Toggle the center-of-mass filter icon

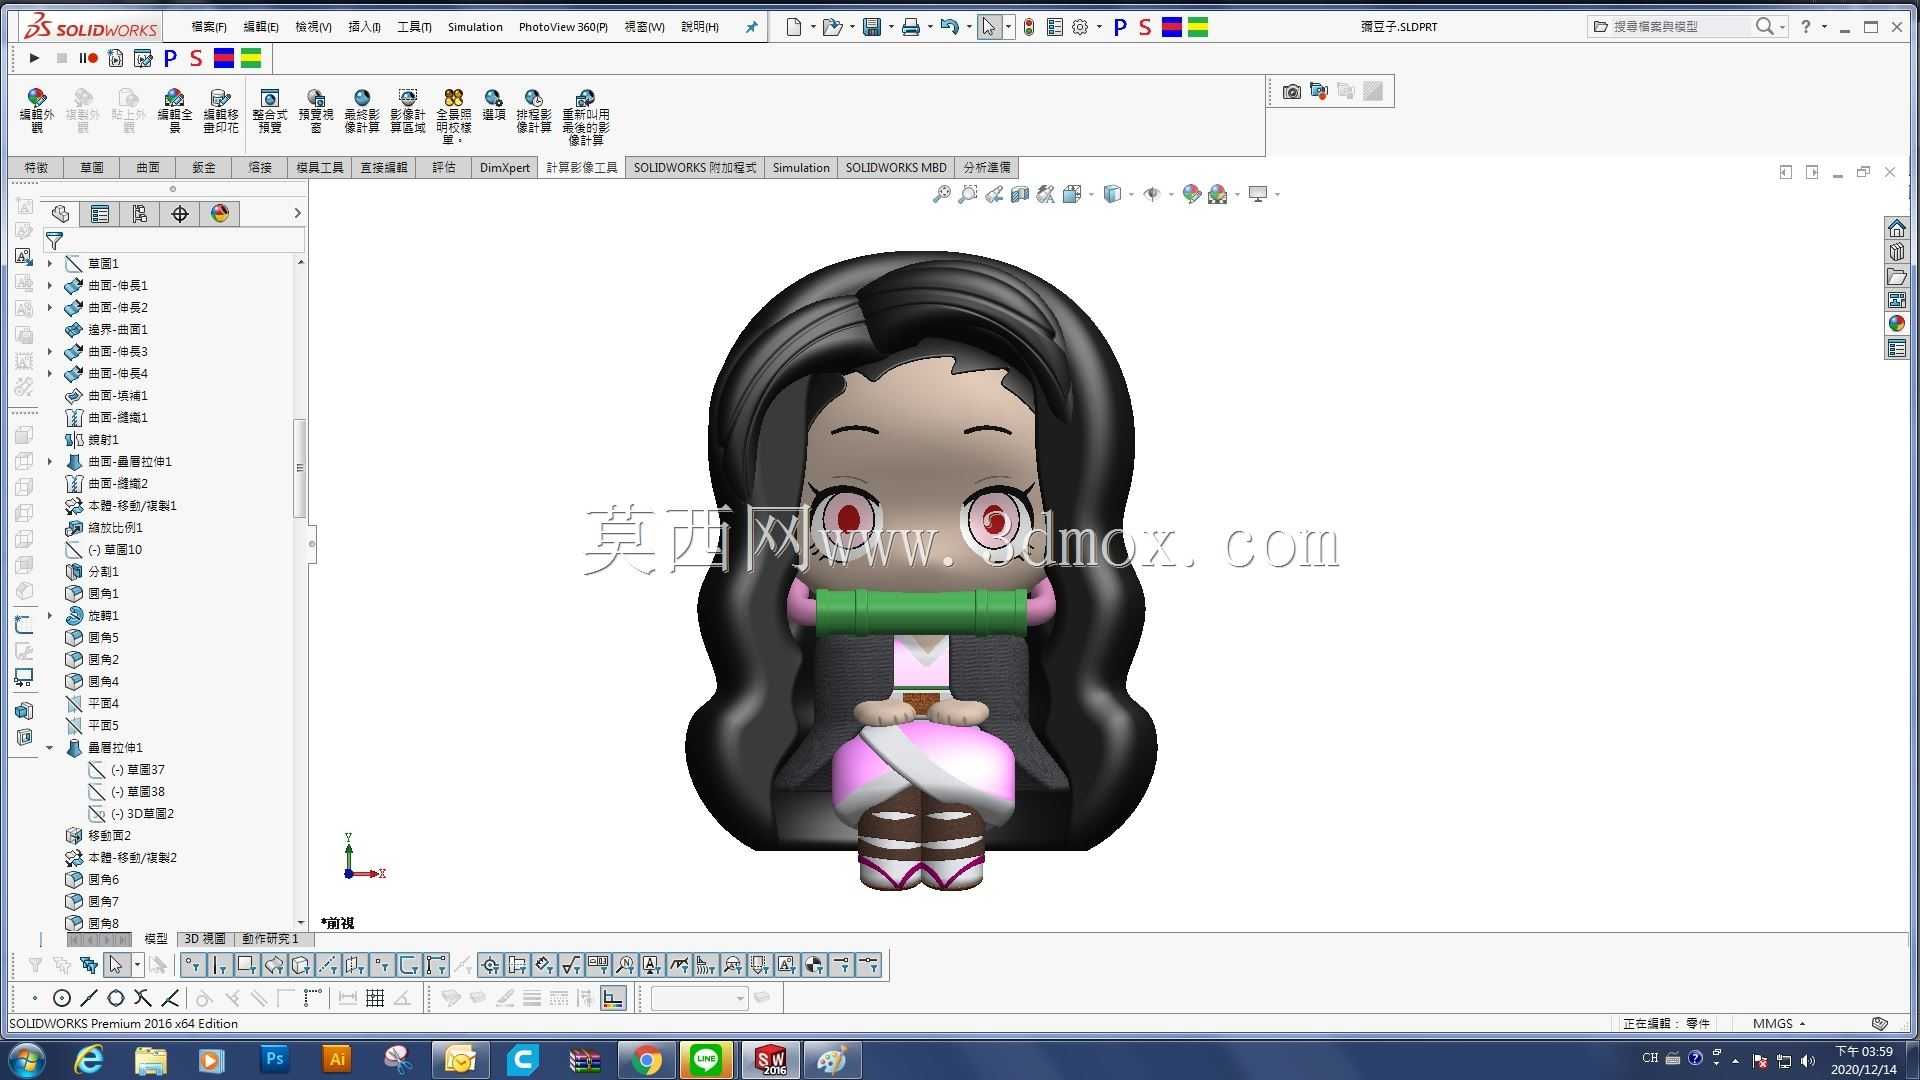click(815, 965)
